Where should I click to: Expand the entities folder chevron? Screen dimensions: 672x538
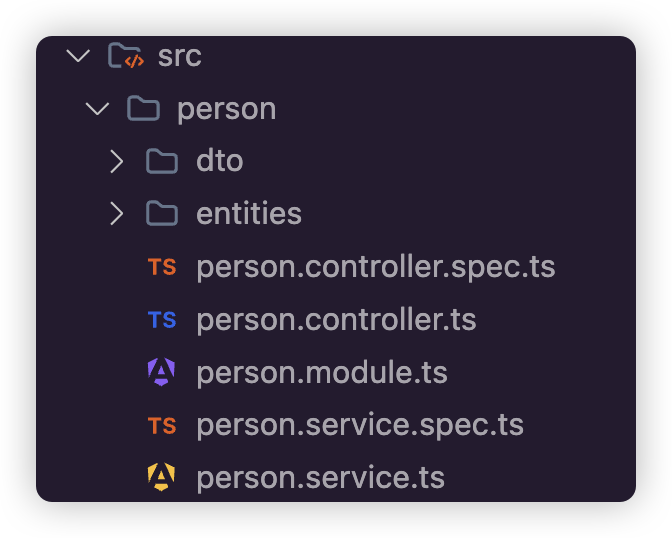117,214
